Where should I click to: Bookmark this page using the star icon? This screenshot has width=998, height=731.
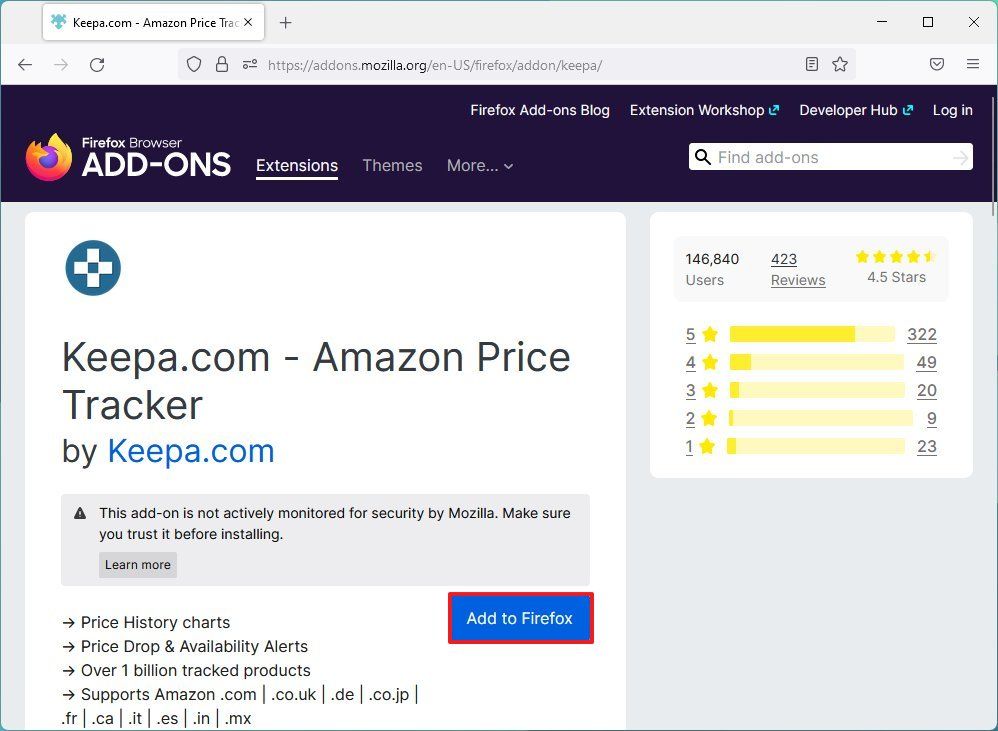(x=840, y=63)
